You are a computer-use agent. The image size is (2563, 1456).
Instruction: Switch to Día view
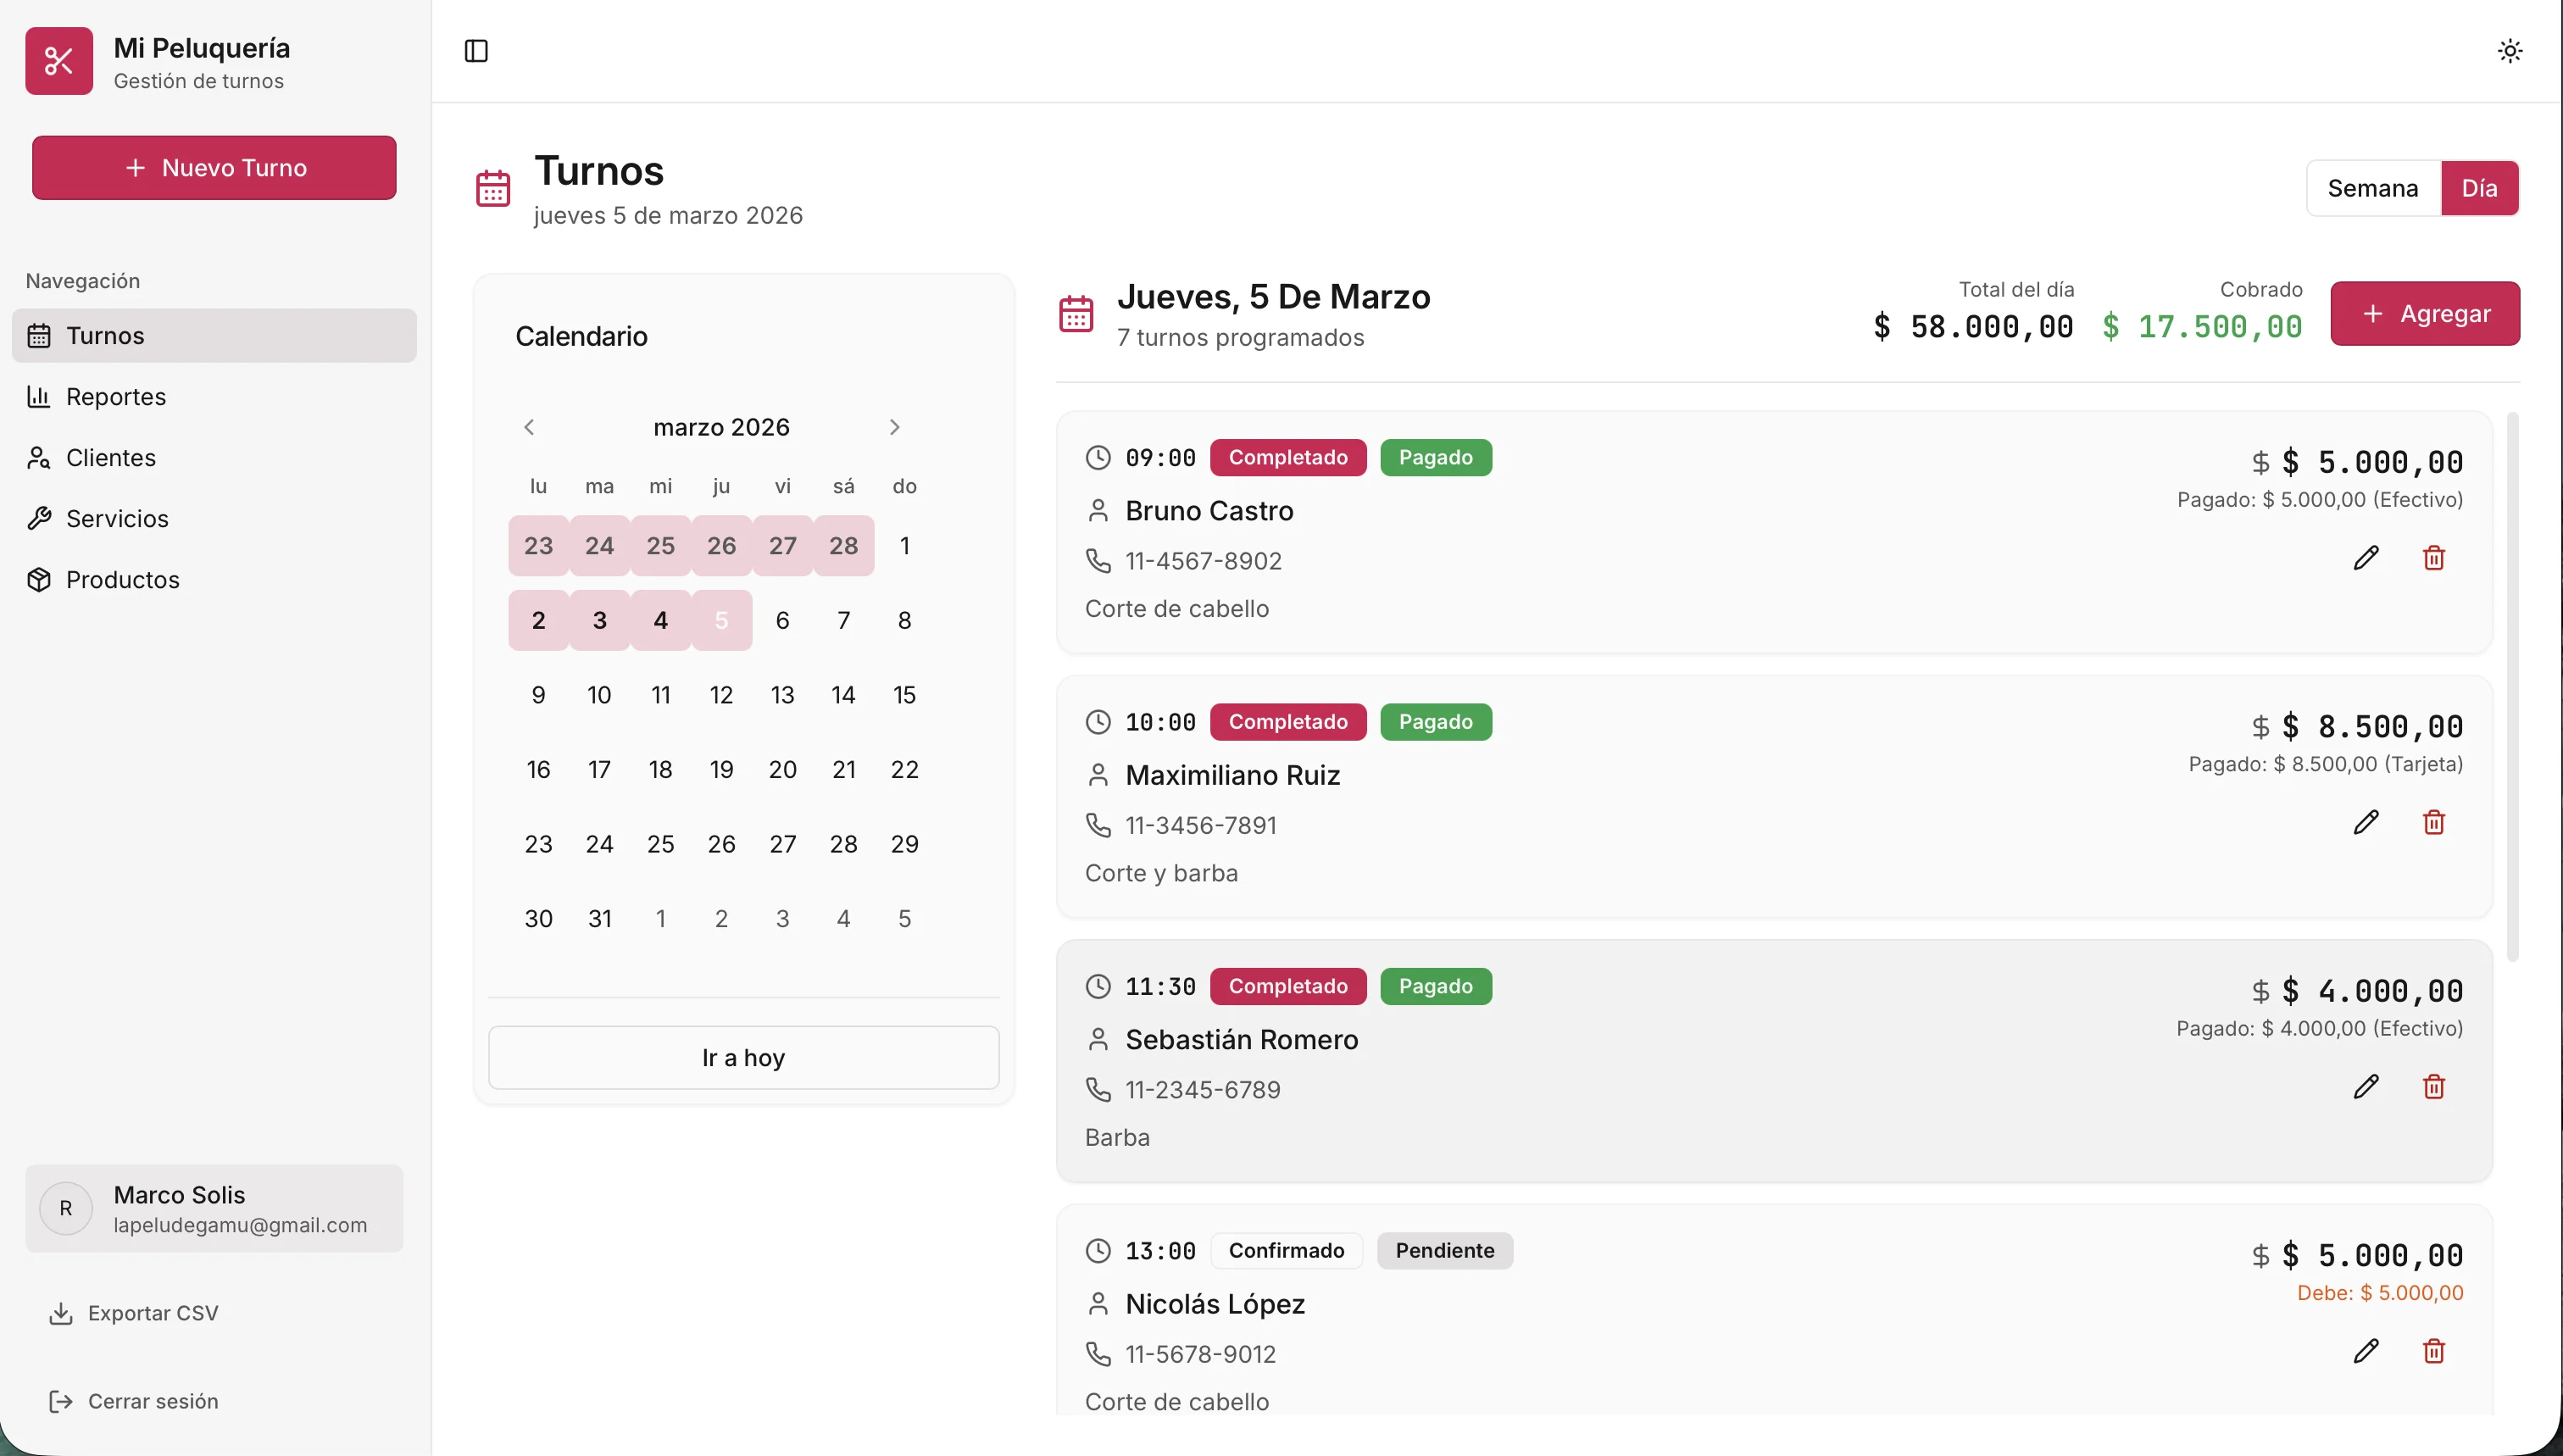[x=2479, y=188]
